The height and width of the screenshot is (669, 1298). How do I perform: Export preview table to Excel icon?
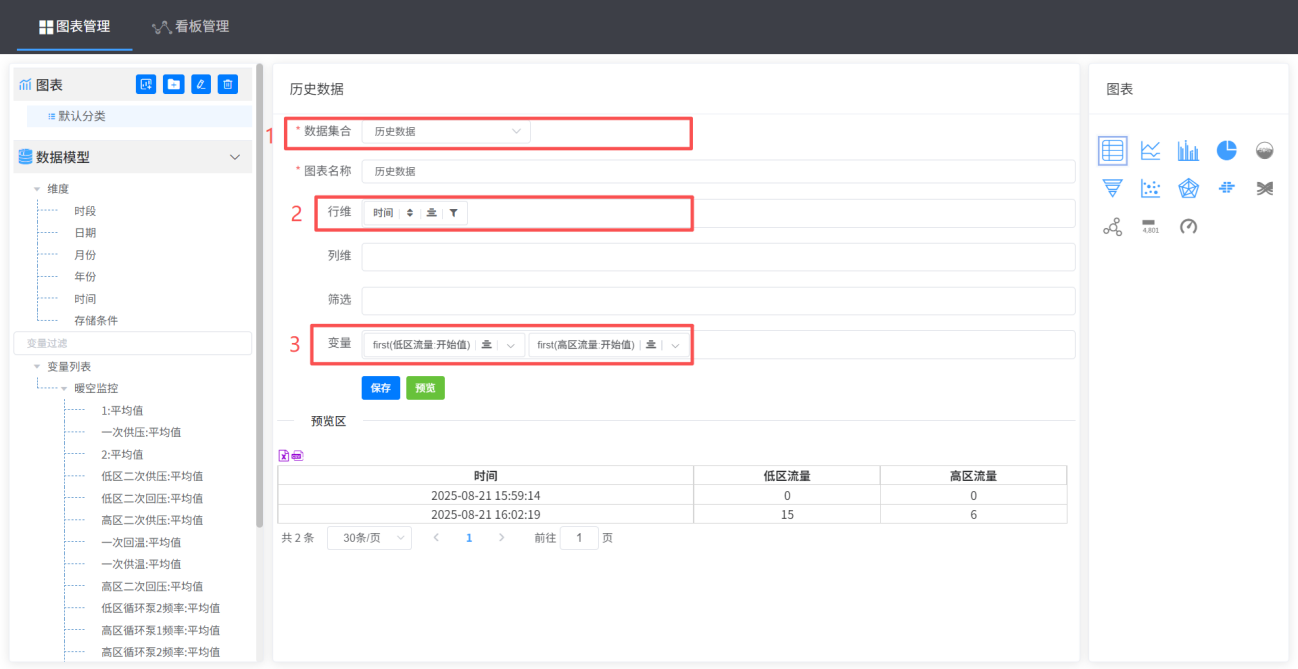[283, 456]
